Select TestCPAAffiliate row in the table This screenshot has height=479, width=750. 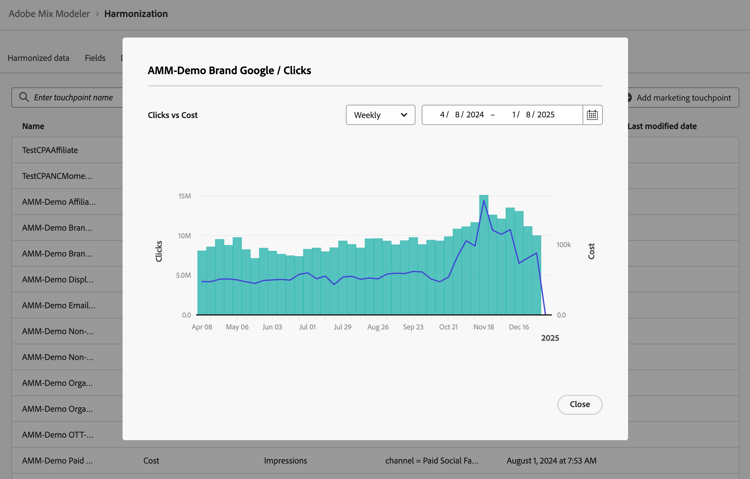pos(50,150)
